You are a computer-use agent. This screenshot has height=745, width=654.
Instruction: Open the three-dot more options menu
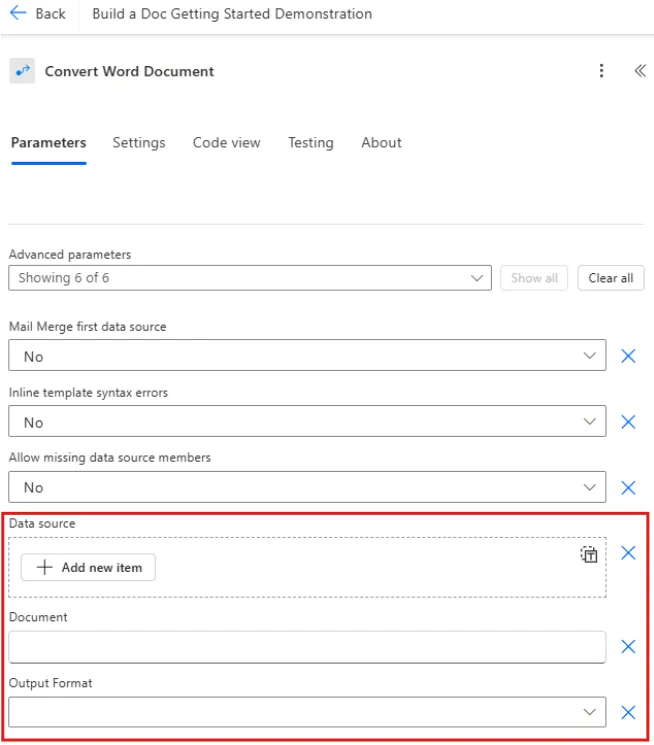click(x=601, y=71)
